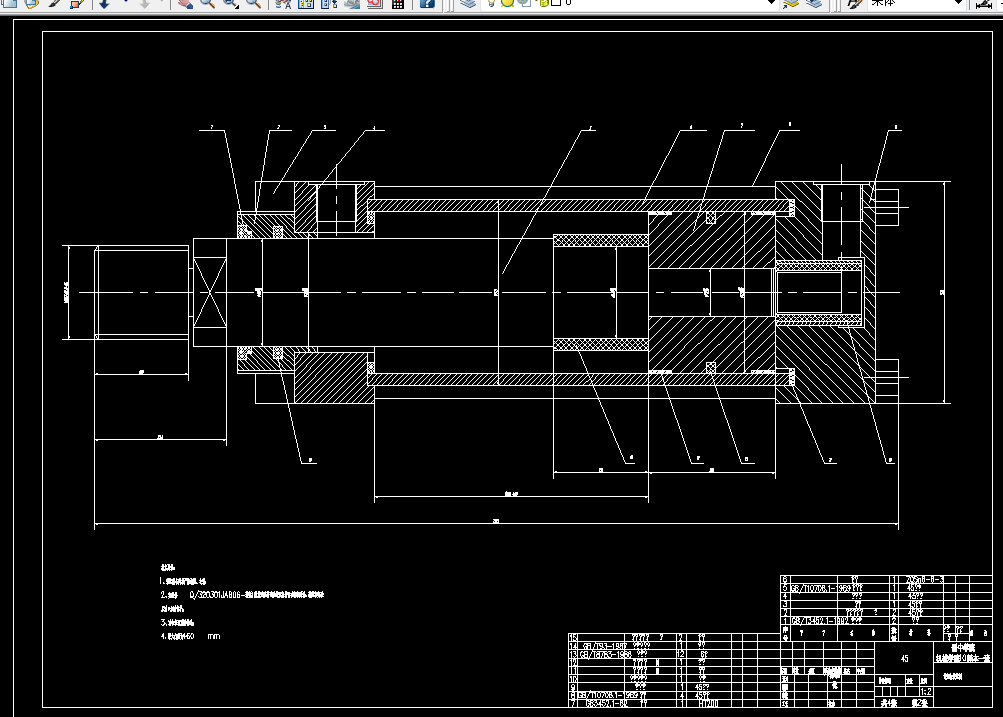The image size is (1003, 717).
Task: Open the DesignCenter icon
Action: click(306, 3)
